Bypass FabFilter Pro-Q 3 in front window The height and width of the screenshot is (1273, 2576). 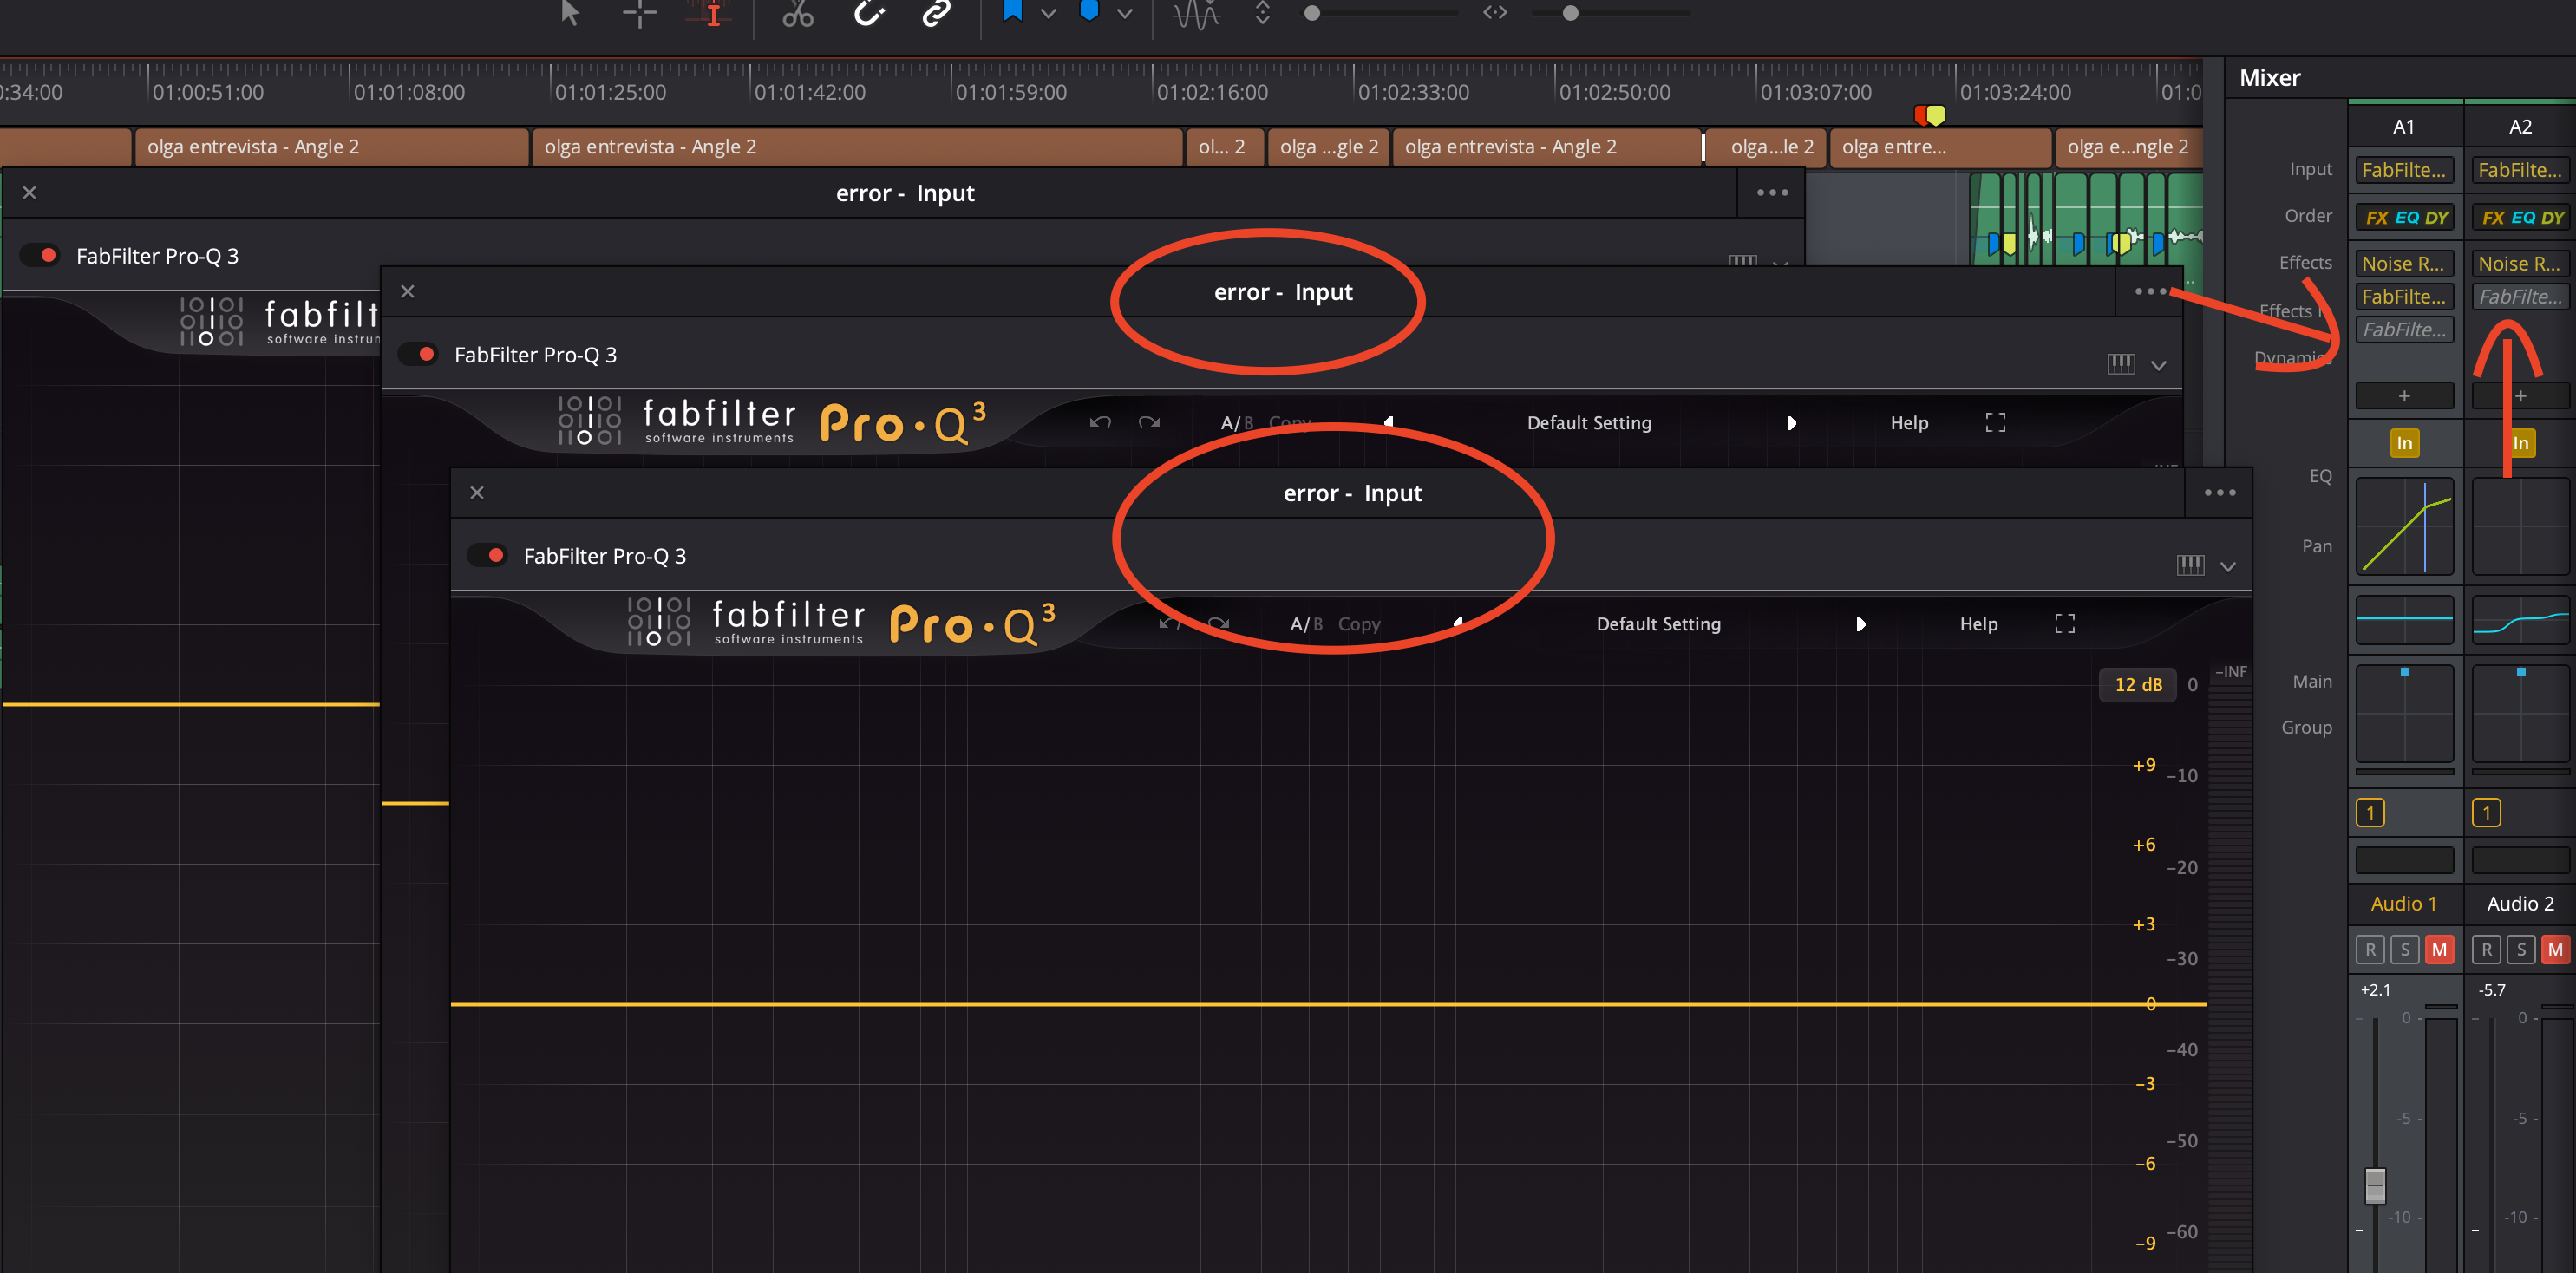(x=488, y=555)
